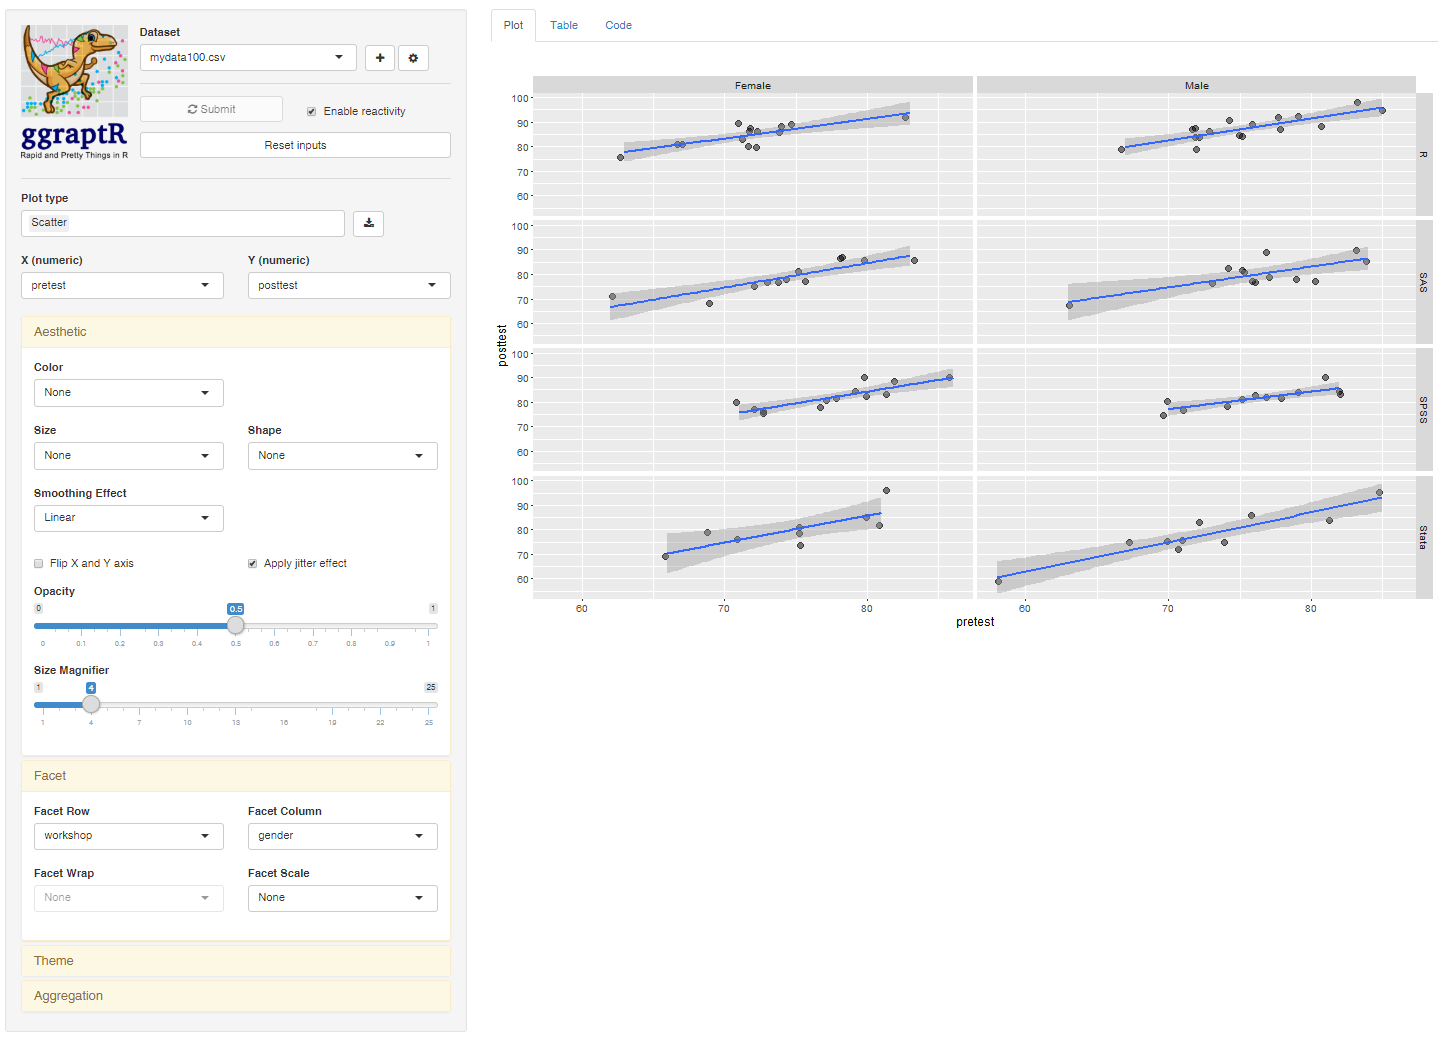Expand the Aggregation section
This screenshot has width=1443, height=1045.
pyautogui.click(x=235, y=995)
